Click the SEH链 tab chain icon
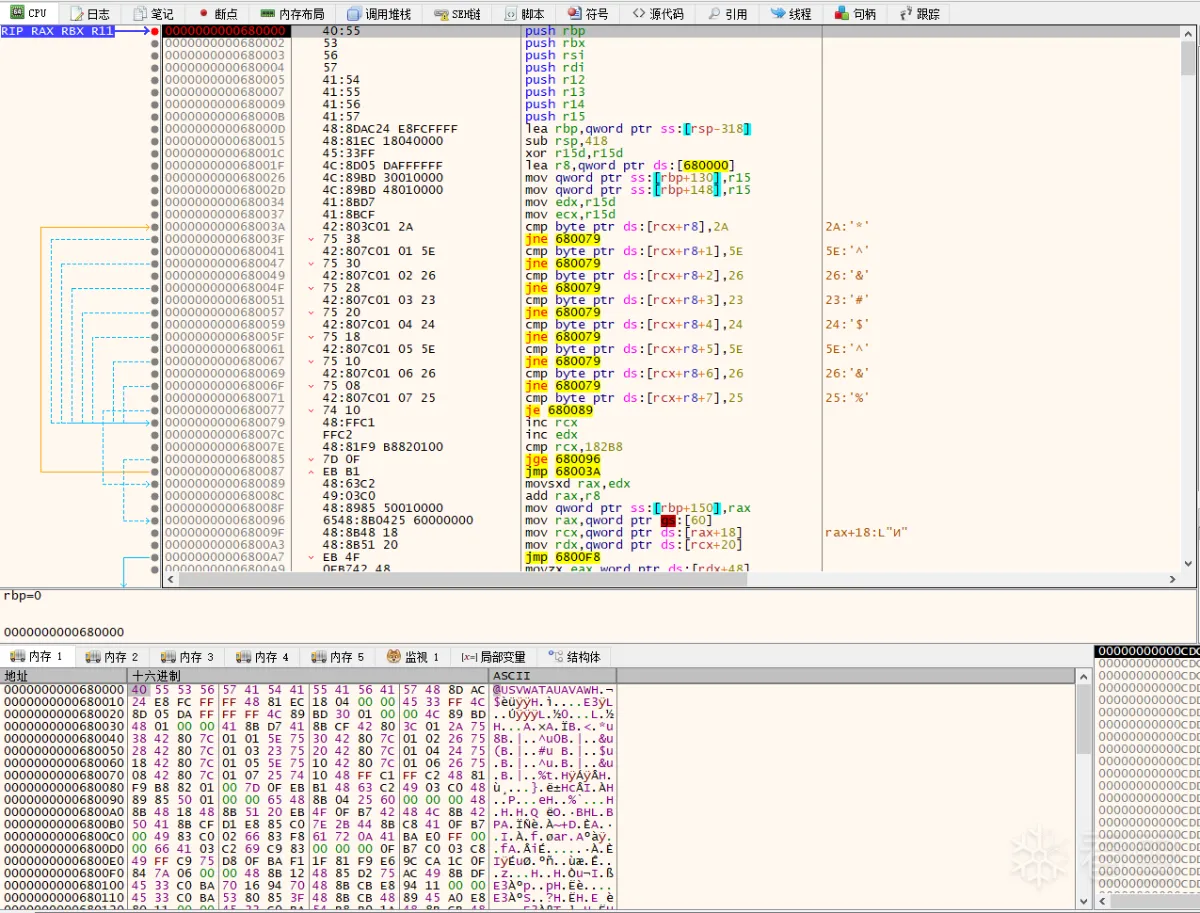This screenshot has width=1200, height=913. click(x=441, y=14)
